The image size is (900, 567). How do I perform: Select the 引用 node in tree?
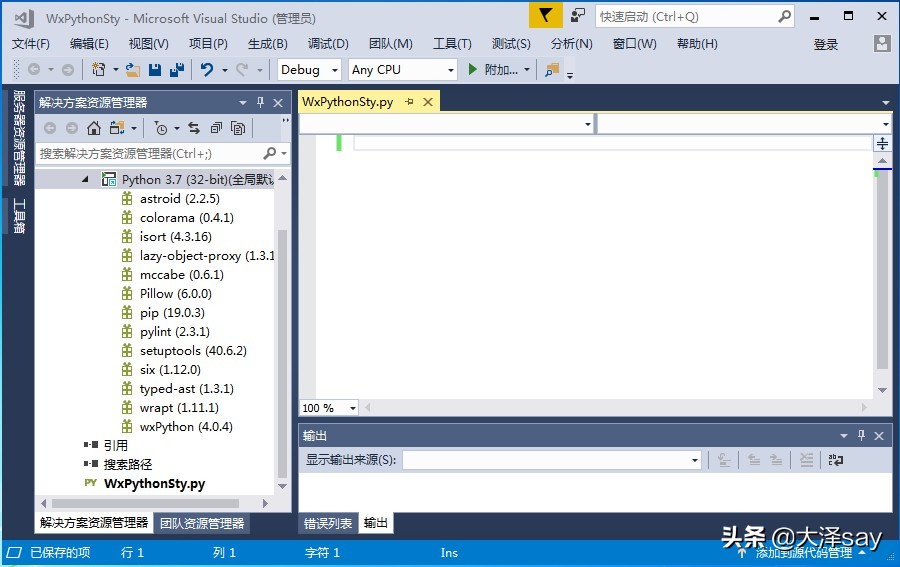(115, 445)
